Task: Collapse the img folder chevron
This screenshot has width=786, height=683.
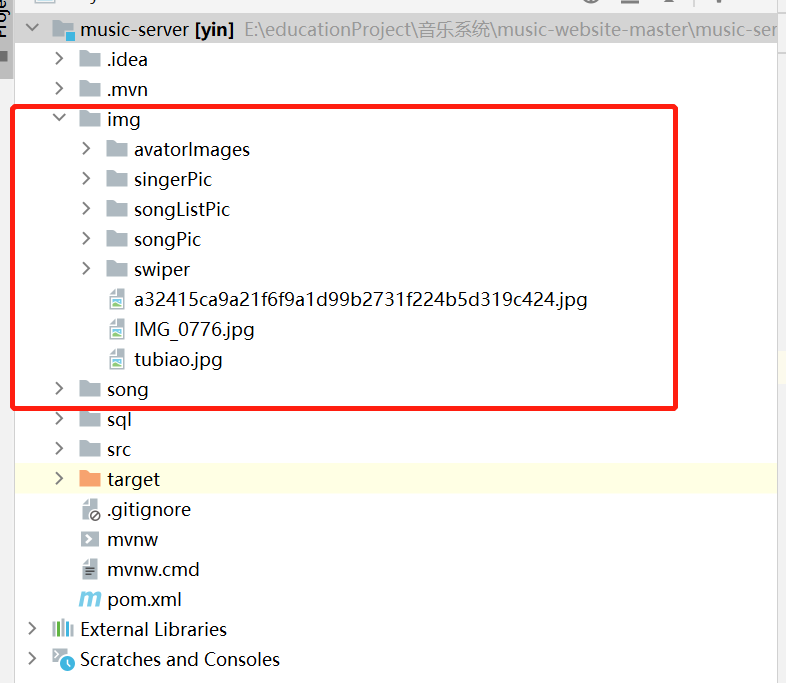Action: [59, 118]
